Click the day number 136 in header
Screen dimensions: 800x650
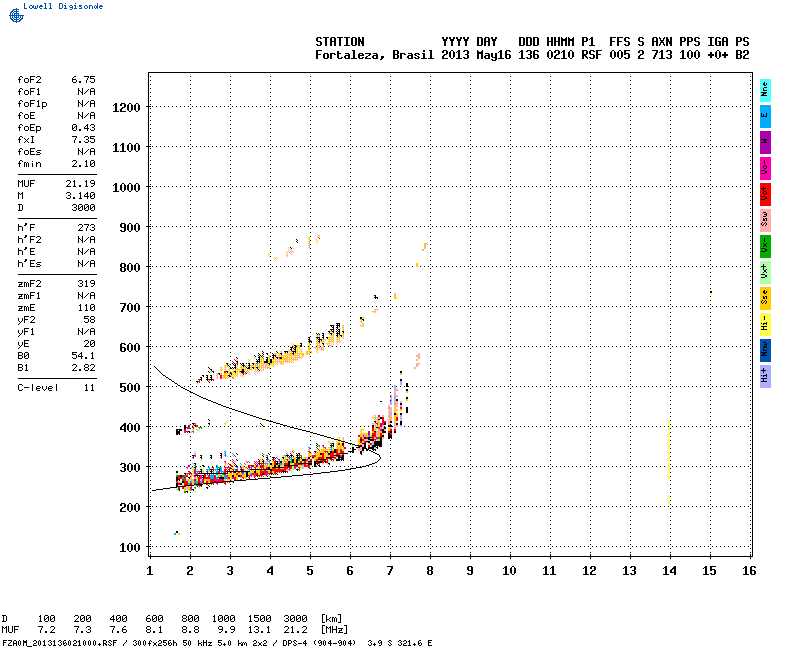tap(529, 55)
